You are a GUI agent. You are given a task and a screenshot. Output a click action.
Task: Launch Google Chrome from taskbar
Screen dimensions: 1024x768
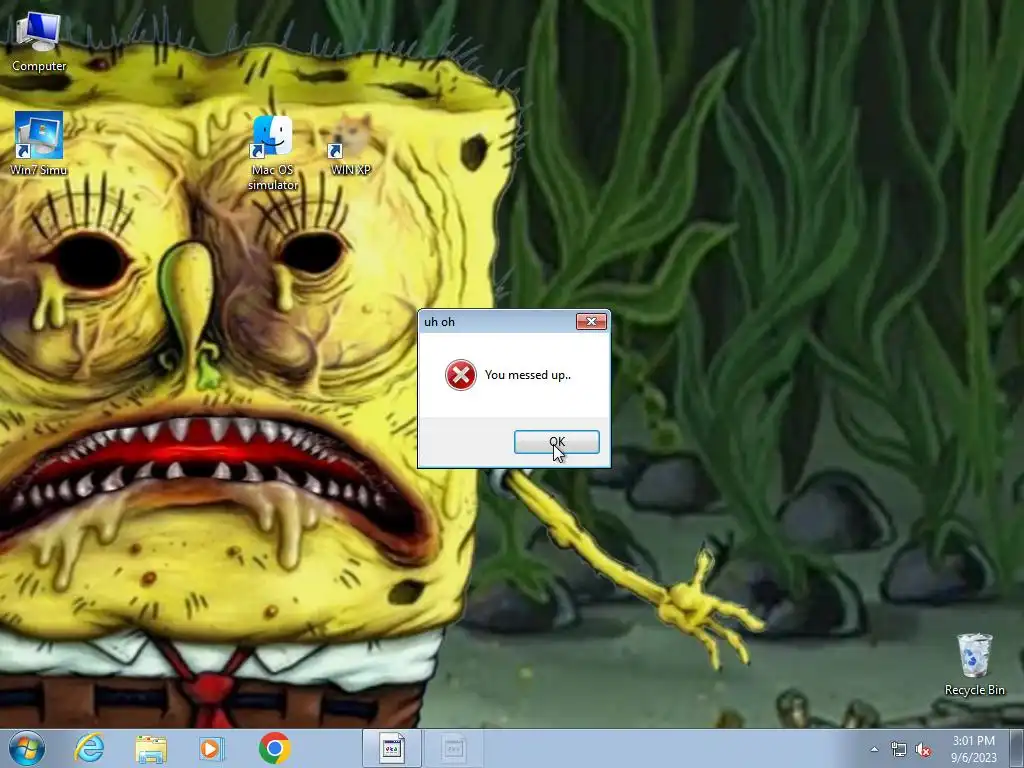point(274,748)
